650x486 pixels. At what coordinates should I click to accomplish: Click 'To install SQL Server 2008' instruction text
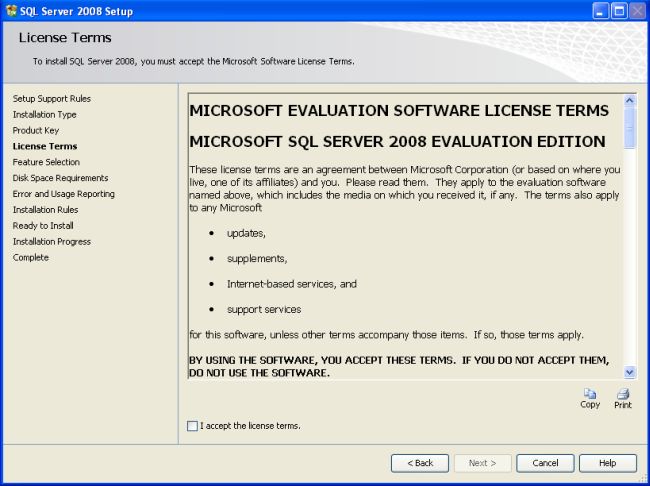(194, 61)
